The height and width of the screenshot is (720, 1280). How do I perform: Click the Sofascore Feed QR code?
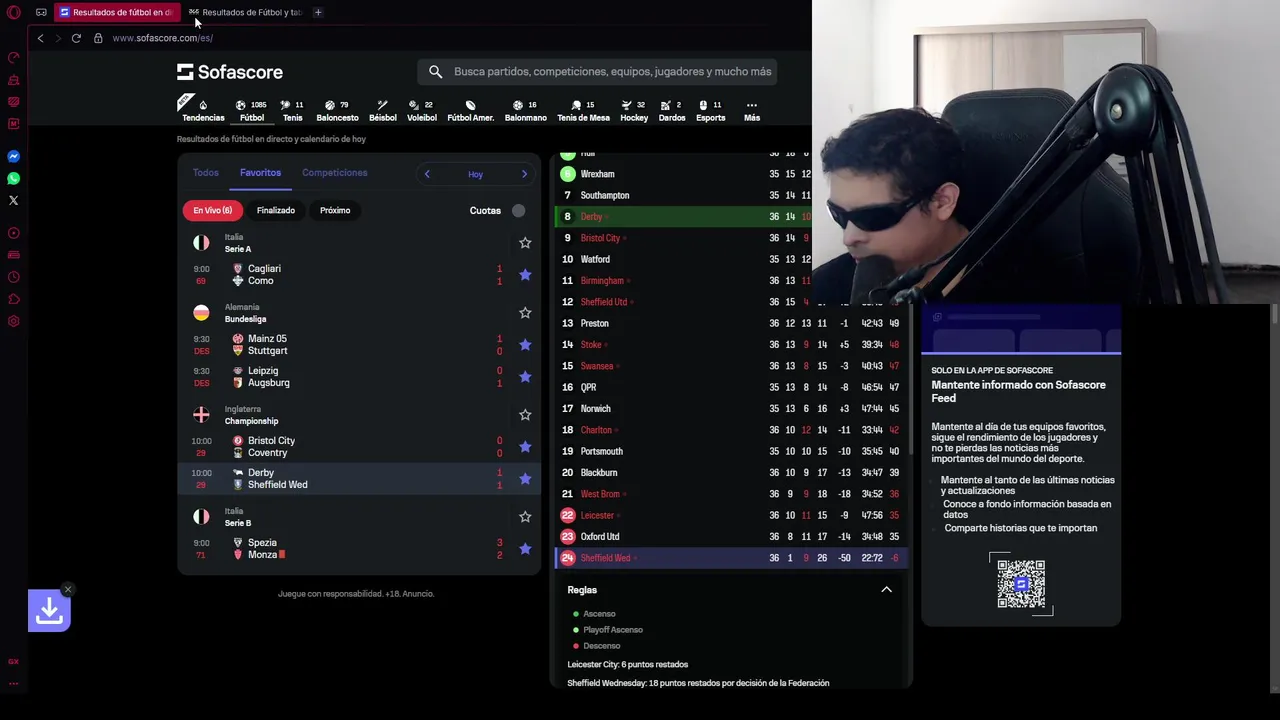click(x=1021, y=584)
